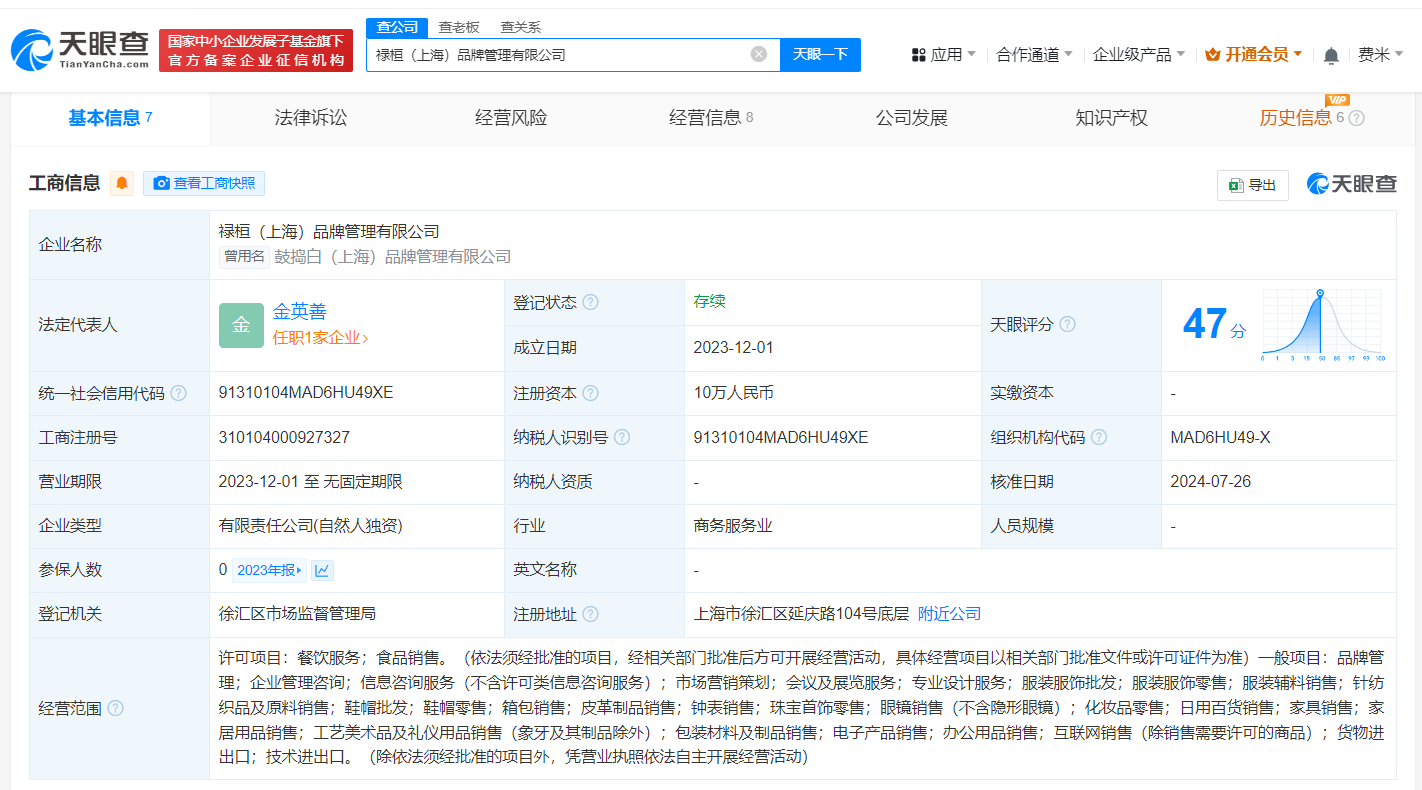Click the bell icon beside 工商信息 heading
This screenshot has height=790, width=1422.
(121, 183)
